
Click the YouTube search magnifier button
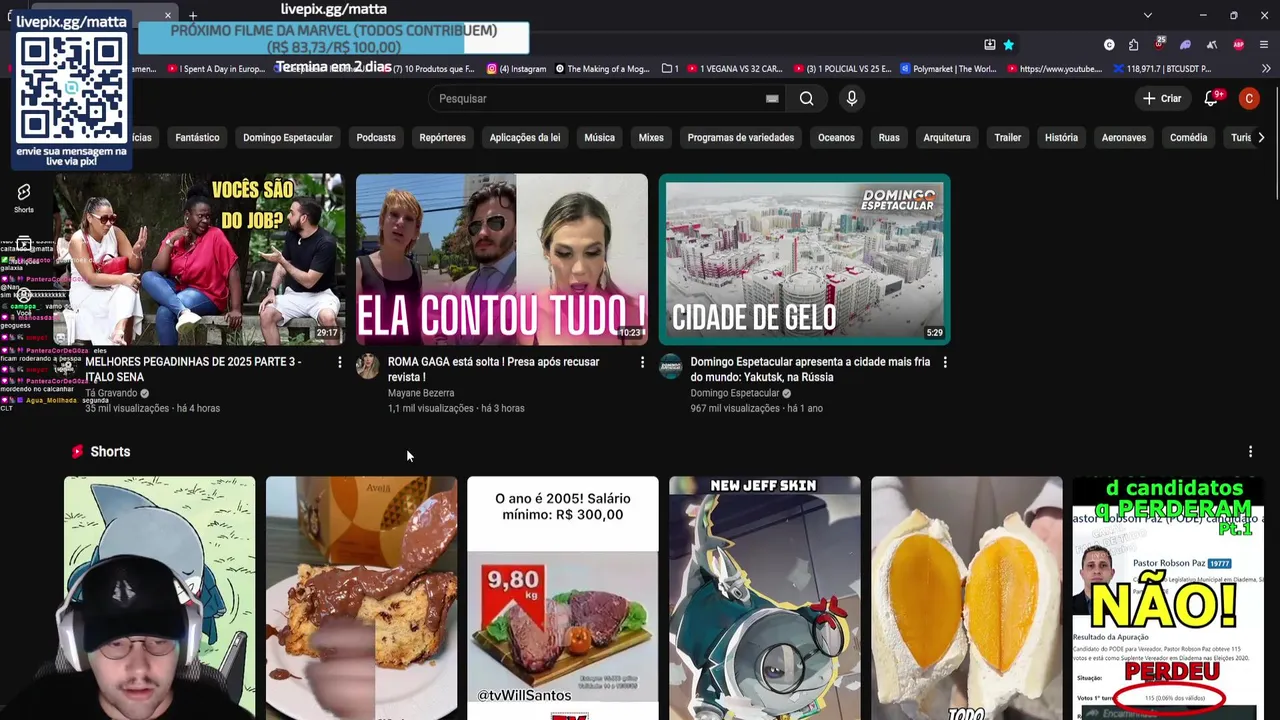coord(806,98)
